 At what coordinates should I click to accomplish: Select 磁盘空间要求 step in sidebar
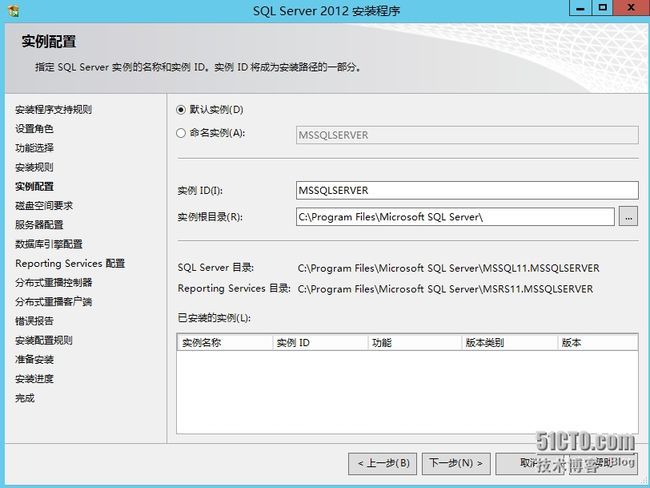pyautogui.click(x=44, y=206)
